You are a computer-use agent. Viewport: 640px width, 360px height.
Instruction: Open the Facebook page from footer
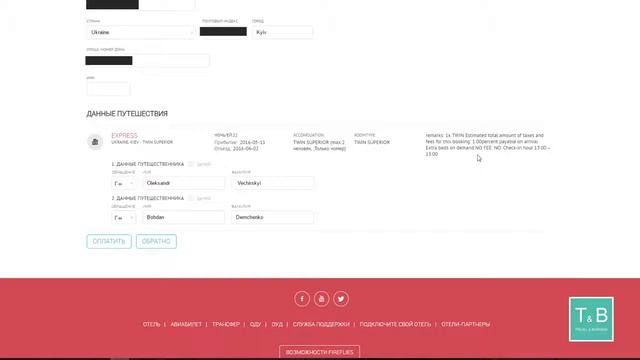coord(302,299)
